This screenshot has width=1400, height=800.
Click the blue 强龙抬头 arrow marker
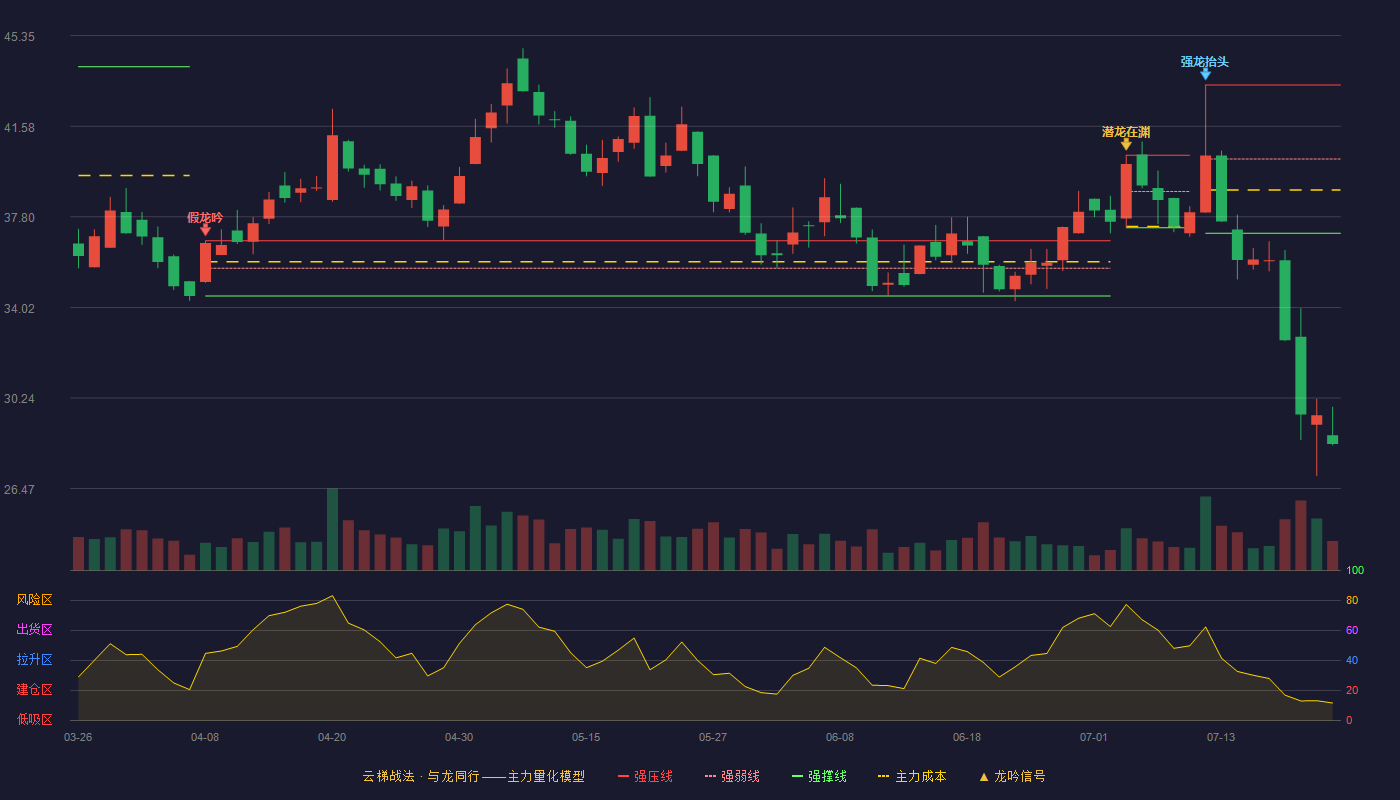click(x=1205, y=74)
